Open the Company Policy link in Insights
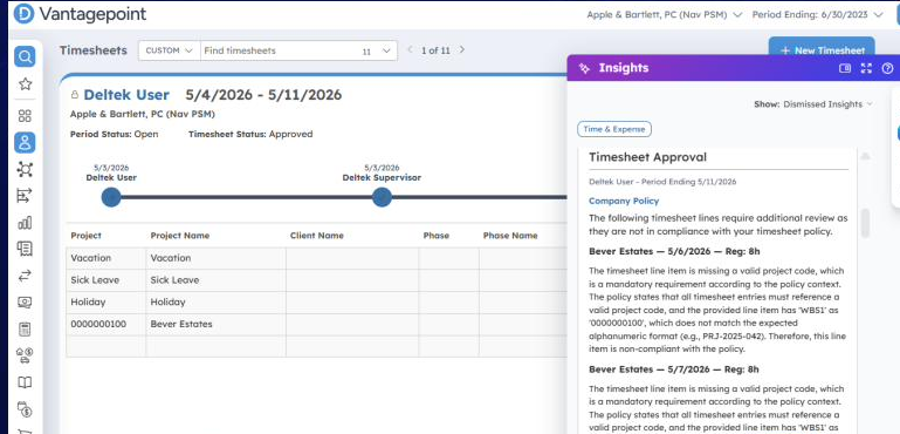Viewport: 900px width, 434px height. (x=623, y=201)
